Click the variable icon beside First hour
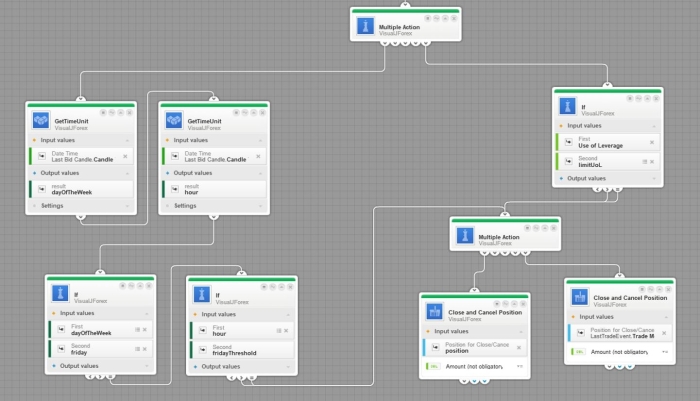The image size is (700, 401). [203, 330]
